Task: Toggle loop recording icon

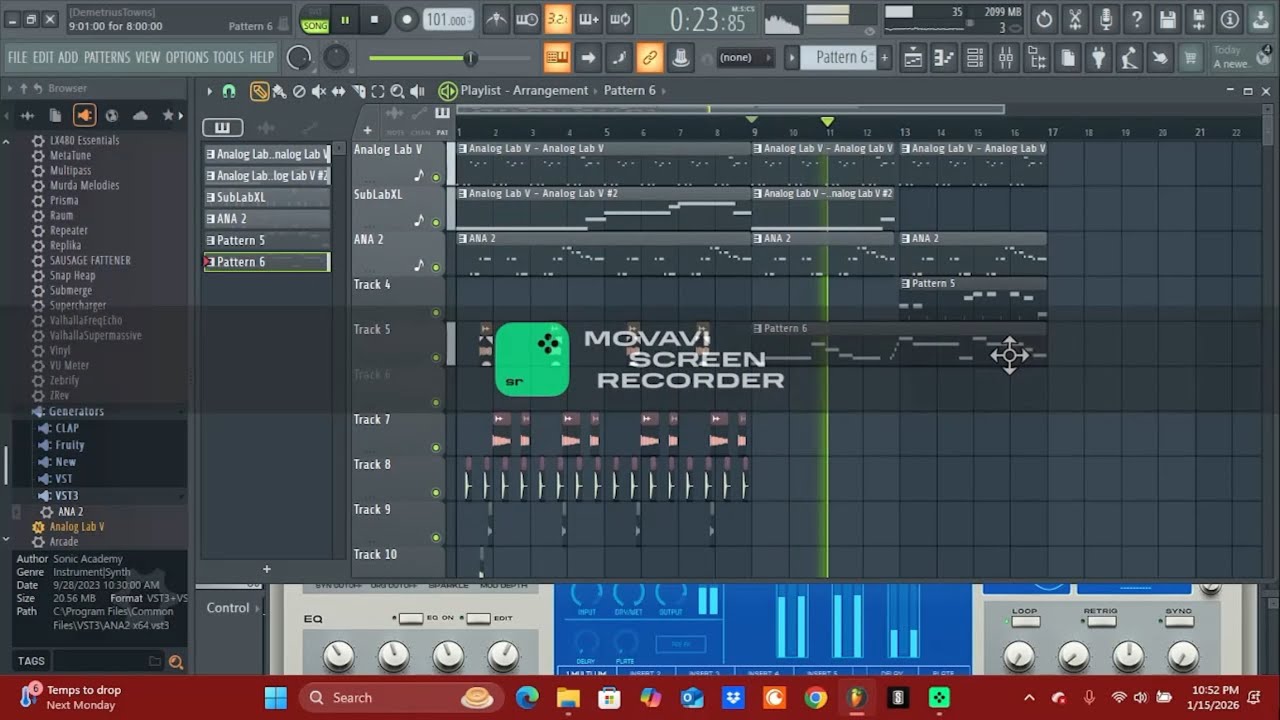Action: pos(620,19)
